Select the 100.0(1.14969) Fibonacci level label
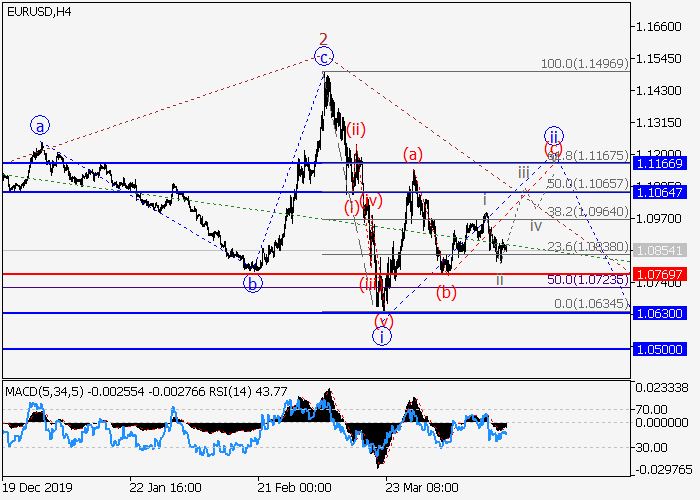Image resolution: width=700 pixels, height=500 pixels. pos(583,63)
